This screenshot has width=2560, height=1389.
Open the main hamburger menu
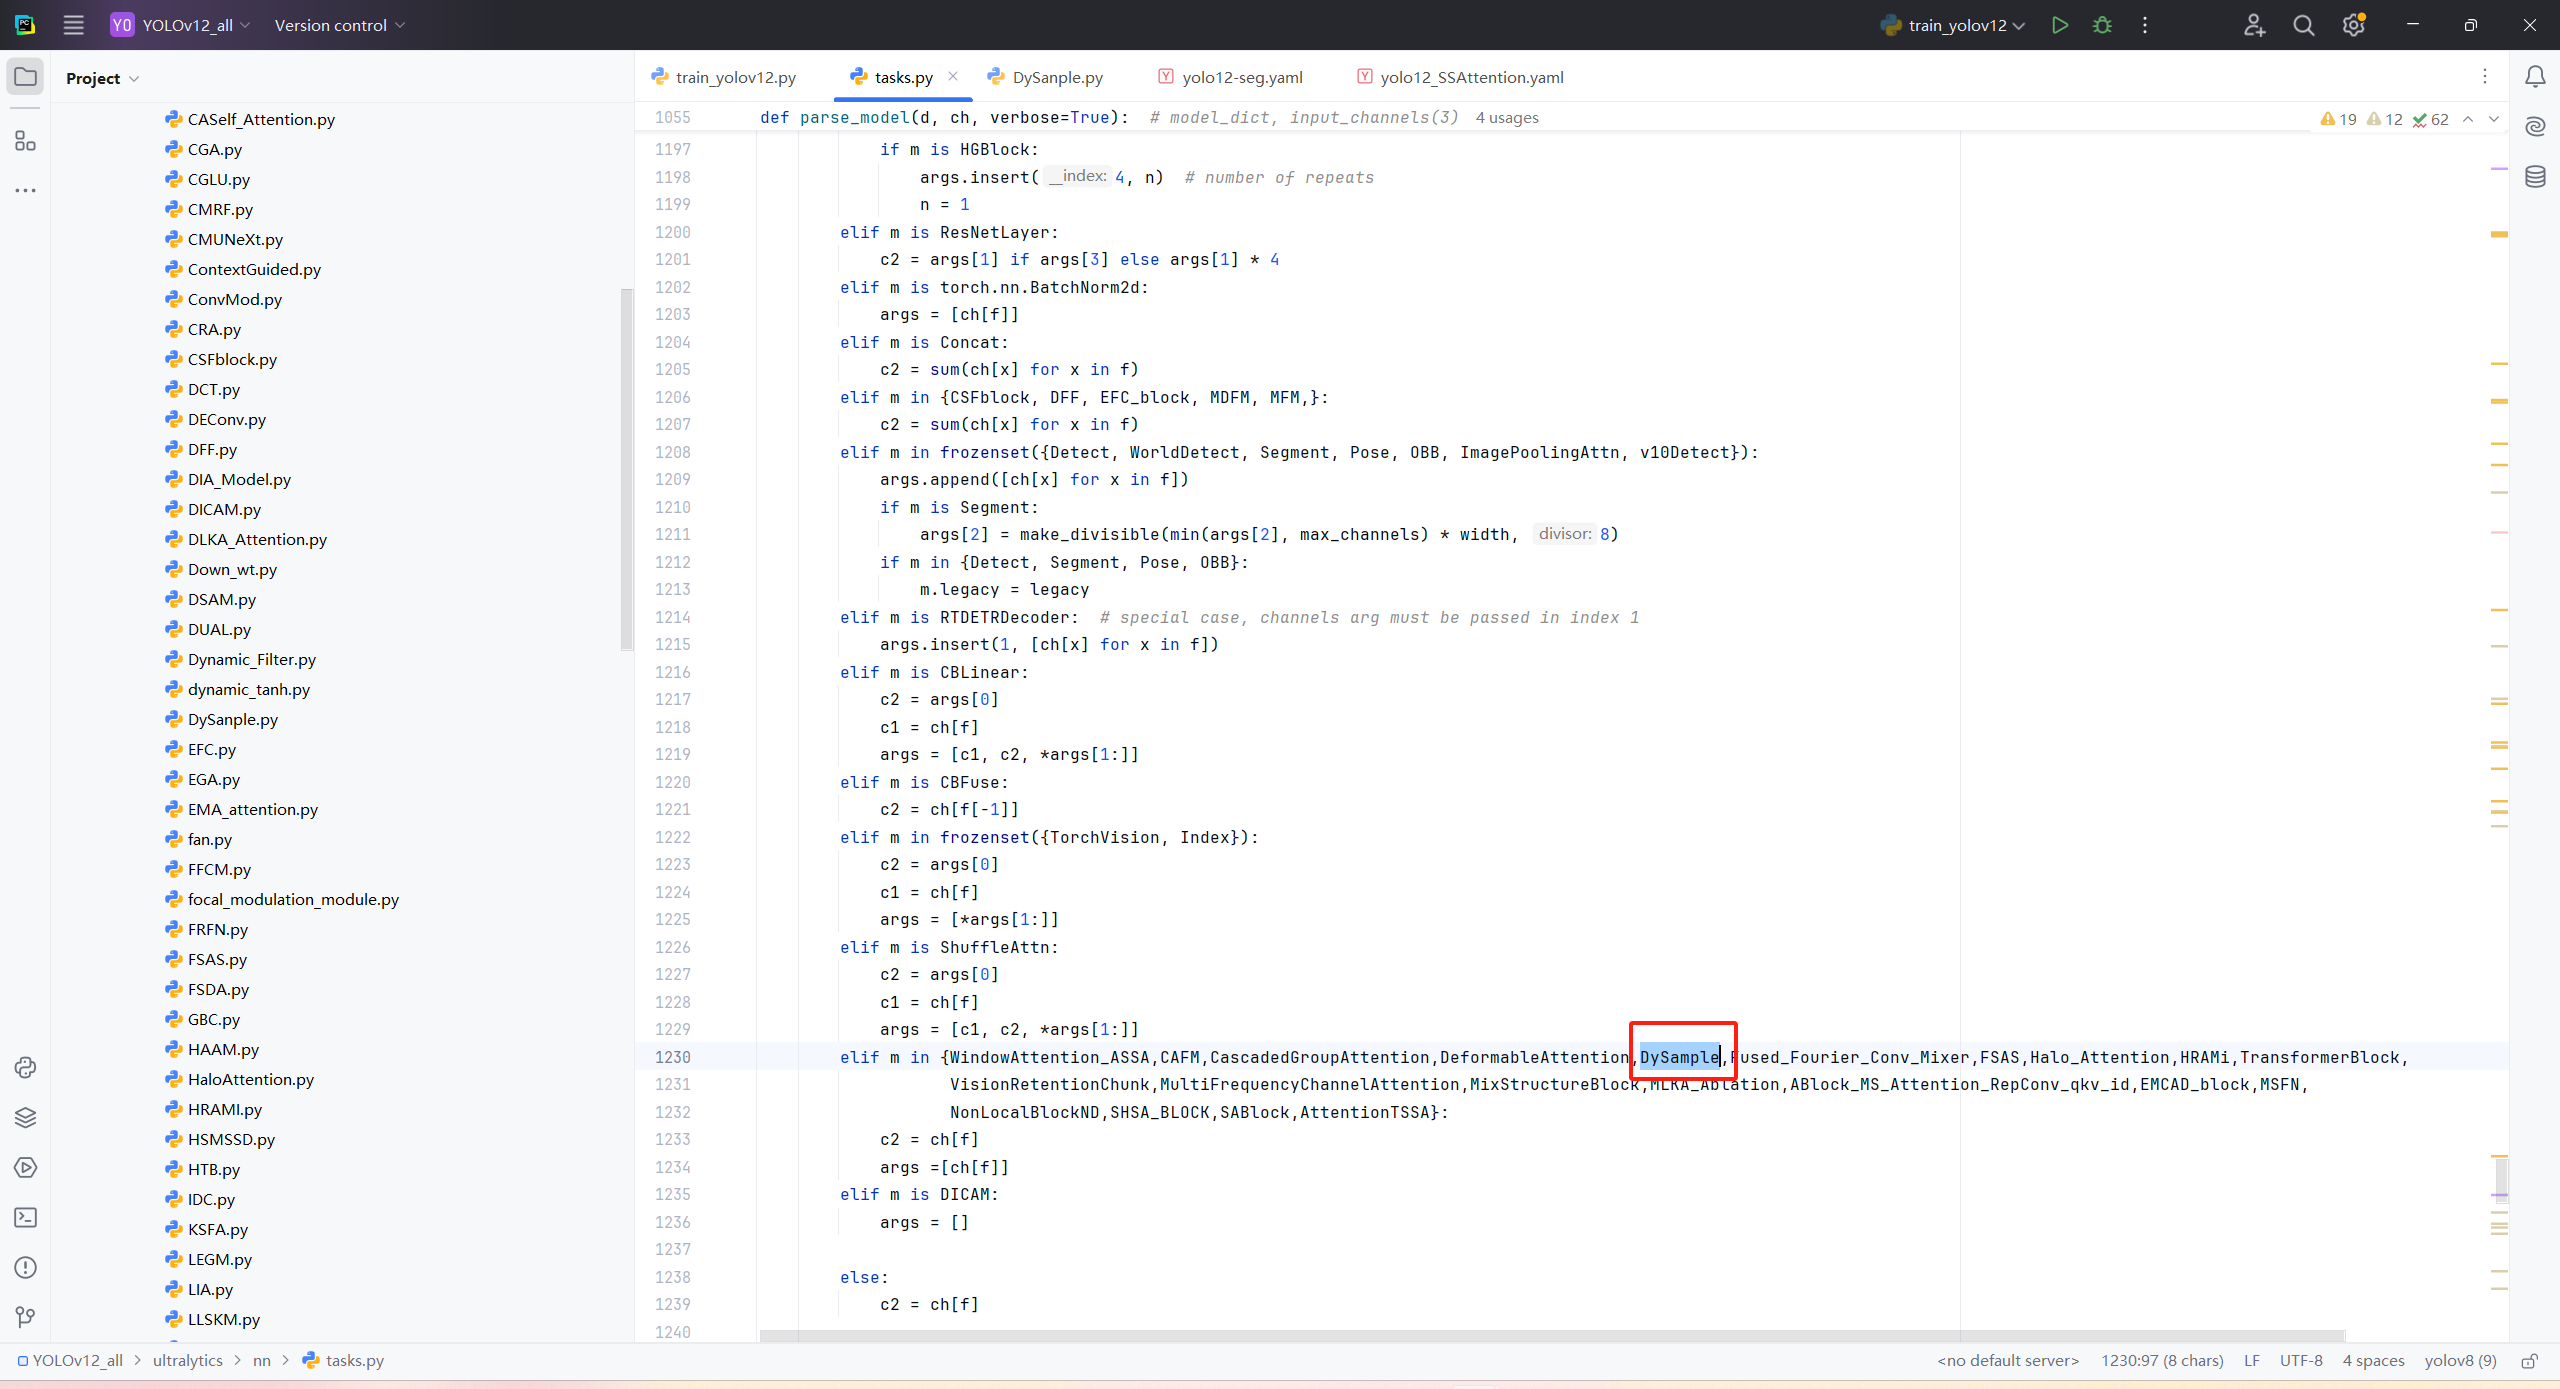tap(73, 25)
